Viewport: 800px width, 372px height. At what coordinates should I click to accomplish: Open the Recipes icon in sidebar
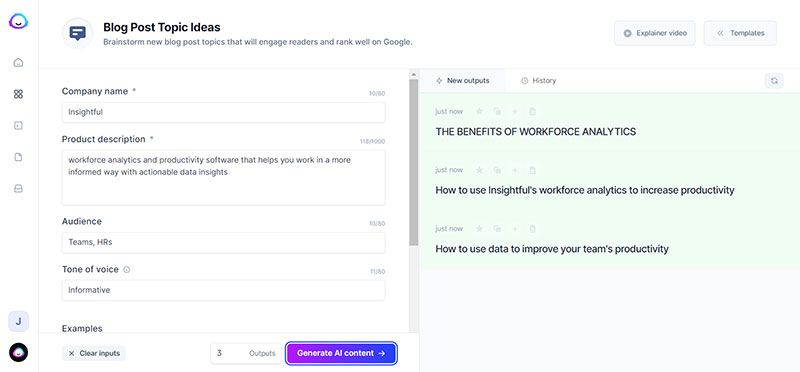coord(18,126)
